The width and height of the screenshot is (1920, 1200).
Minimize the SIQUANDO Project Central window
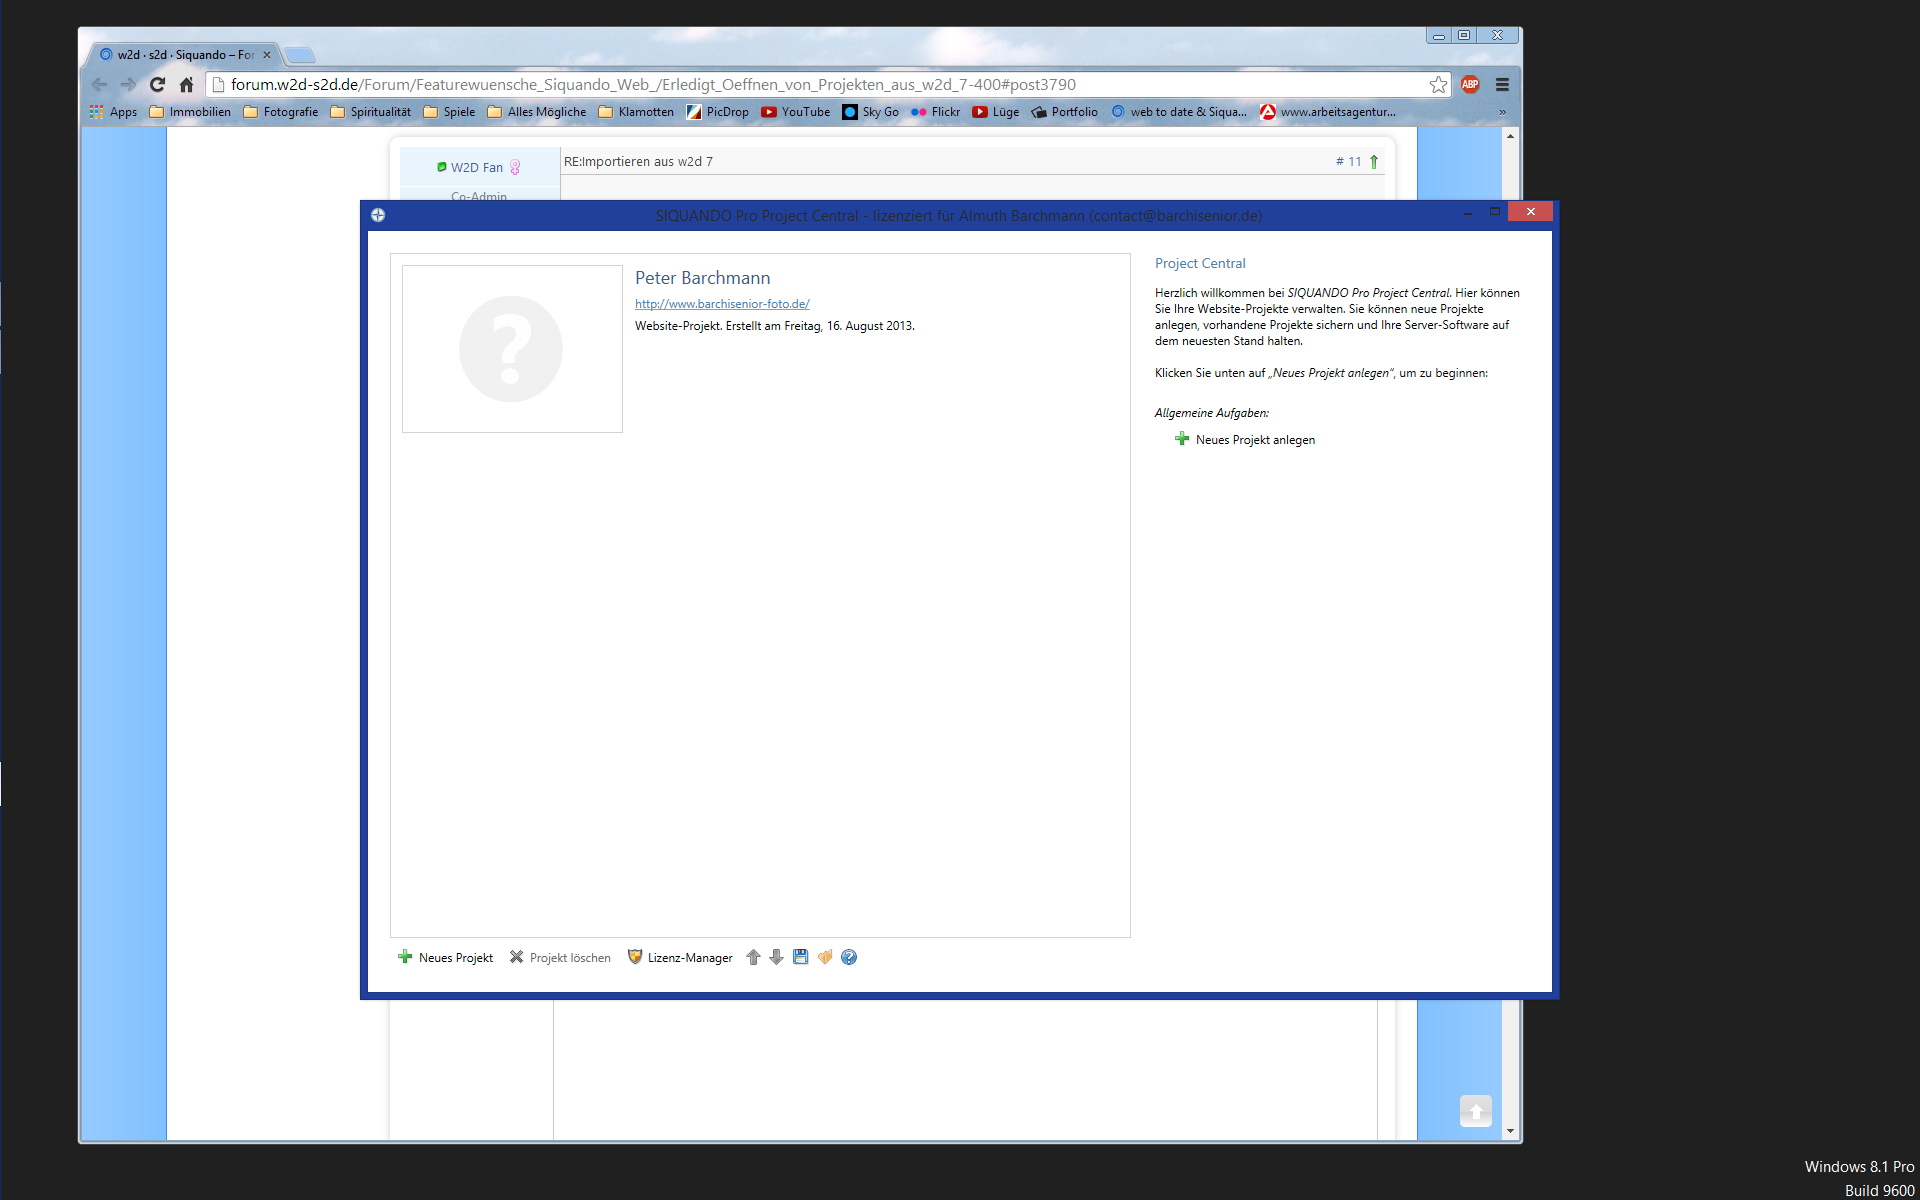(x=1467, y=212)
